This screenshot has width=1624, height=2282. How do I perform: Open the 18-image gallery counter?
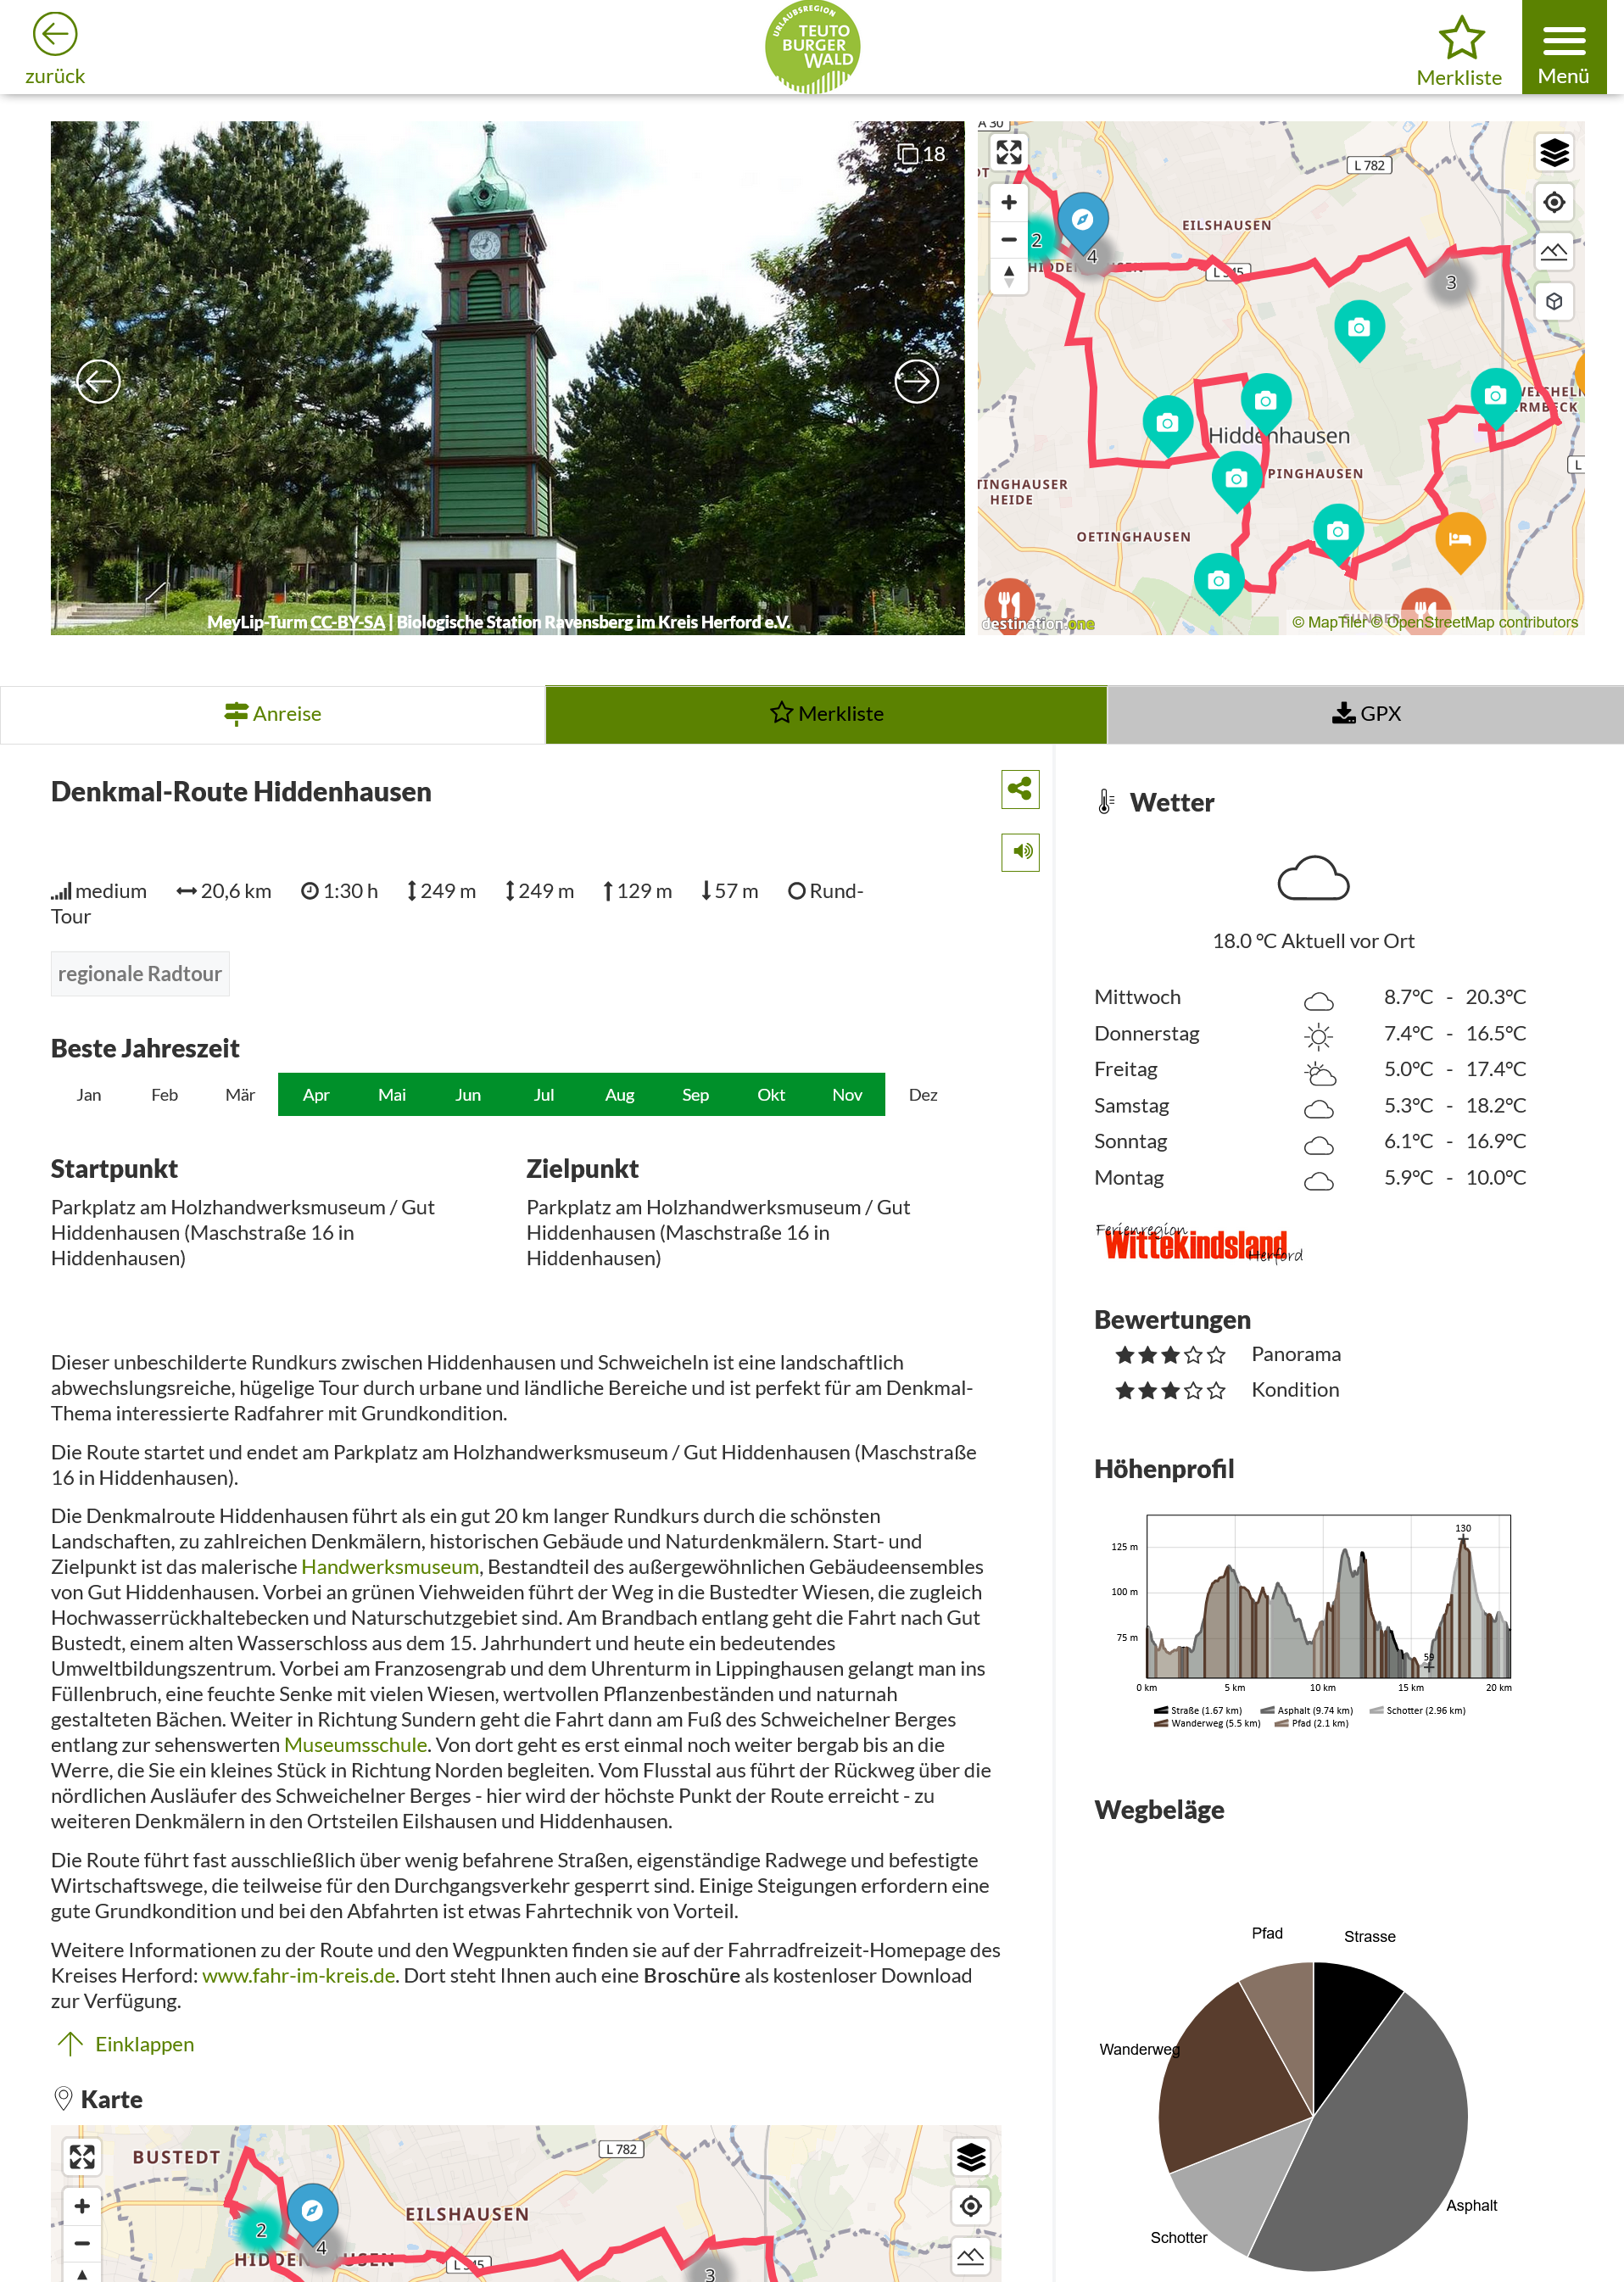[922, 154]
